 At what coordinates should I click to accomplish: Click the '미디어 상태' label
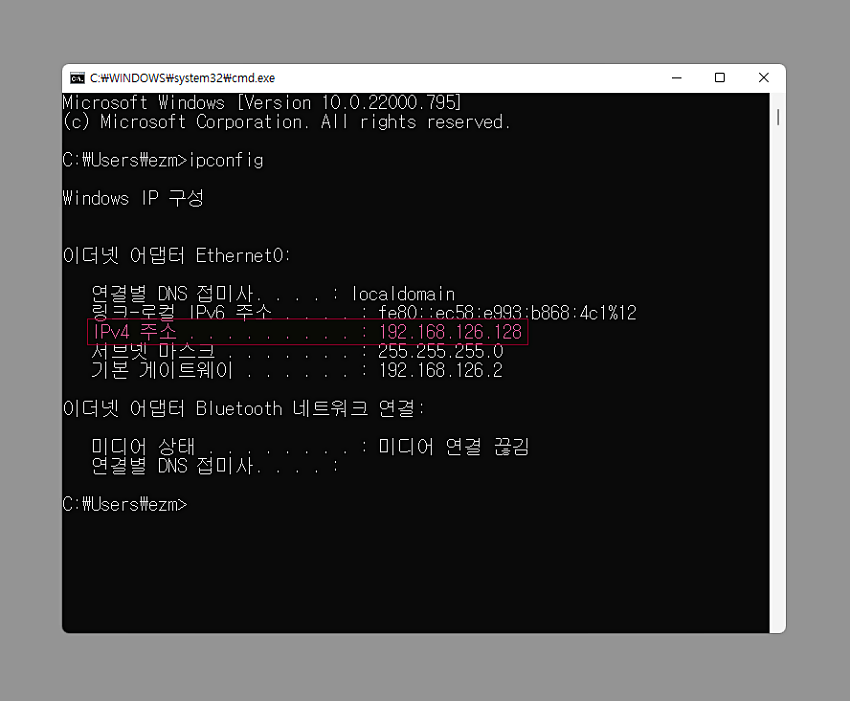(x=143, y=447)
